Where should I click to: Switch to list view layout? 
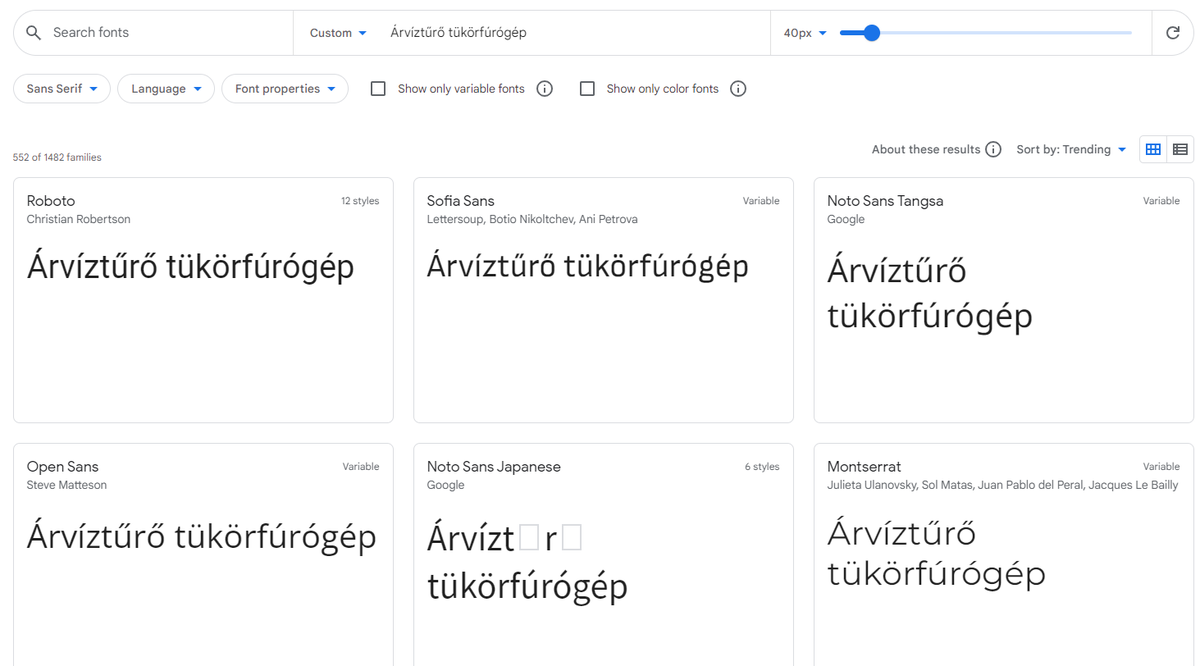(x=1180, y=148)
